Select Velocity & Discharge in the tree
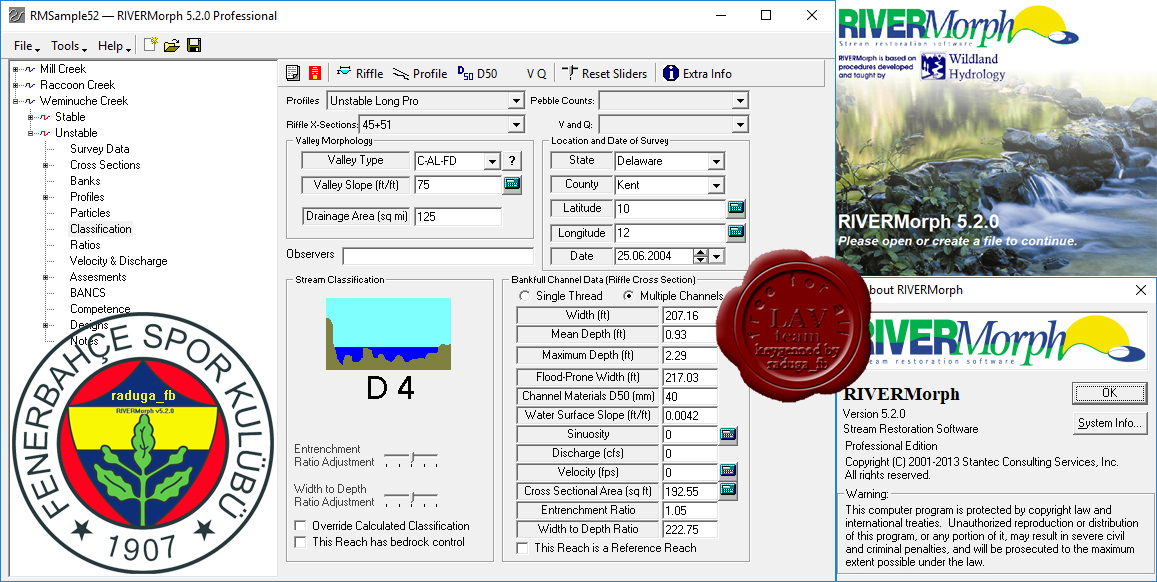This screenshot has width=1157, height=582. [119, 261]
